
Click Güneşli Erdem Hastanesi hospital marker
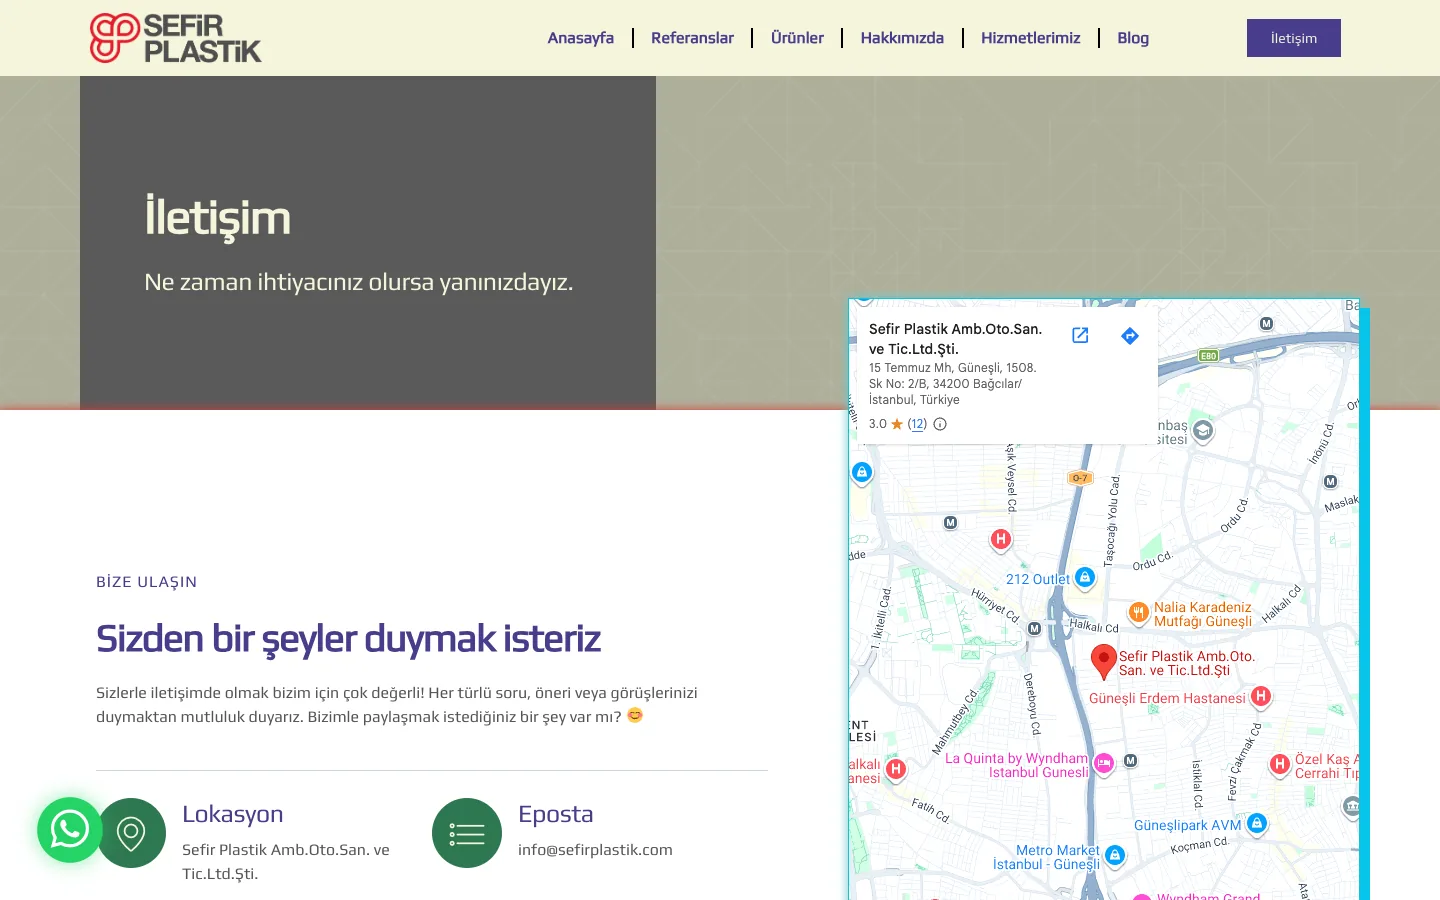pos(1261,696)
